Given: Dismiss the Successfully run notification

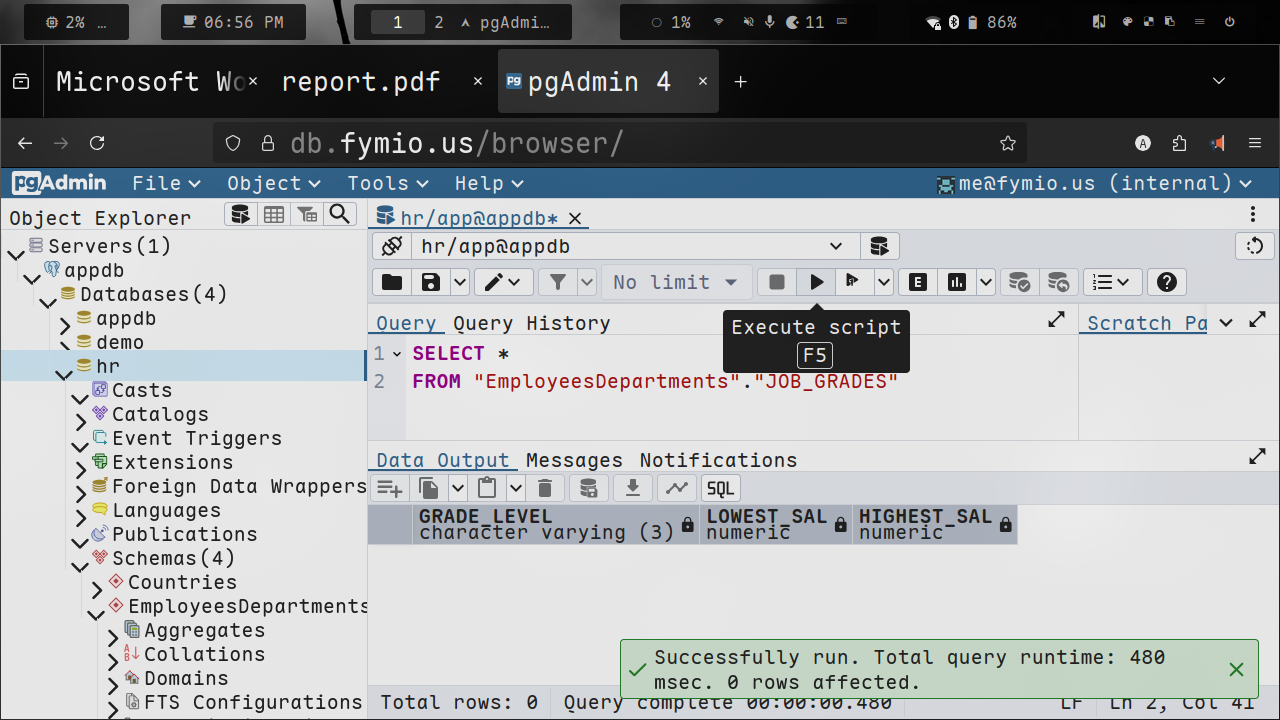Looking at the screenshot, I should (x=1236, y=669).
